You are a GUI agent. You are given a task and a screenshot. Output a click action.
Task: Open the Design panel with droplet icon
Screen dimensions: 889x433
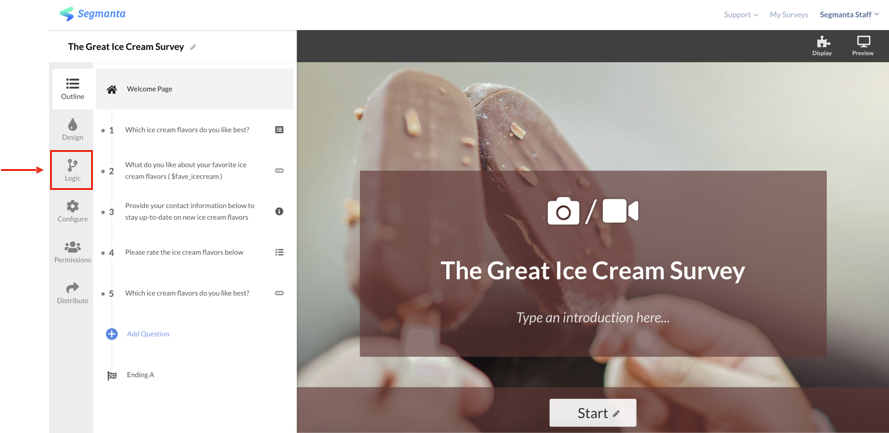click(x=72, y=130)
